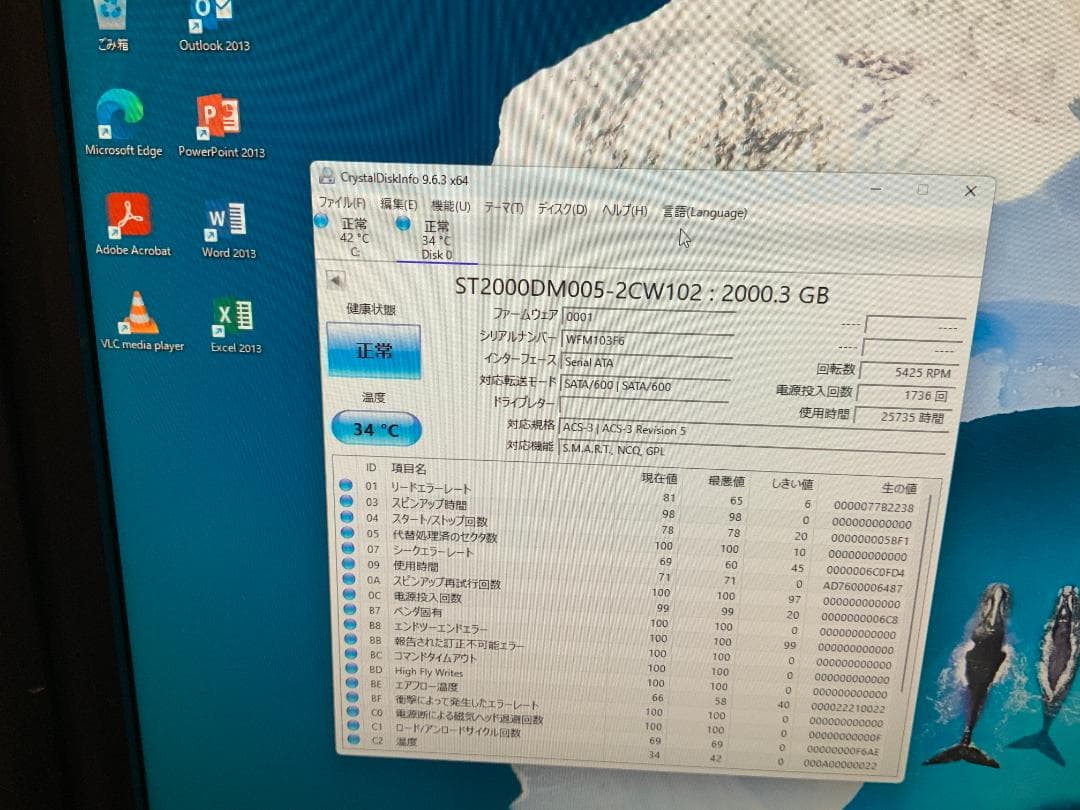Click the status dot next to High Fly Writes

click(x=352, y=668)
